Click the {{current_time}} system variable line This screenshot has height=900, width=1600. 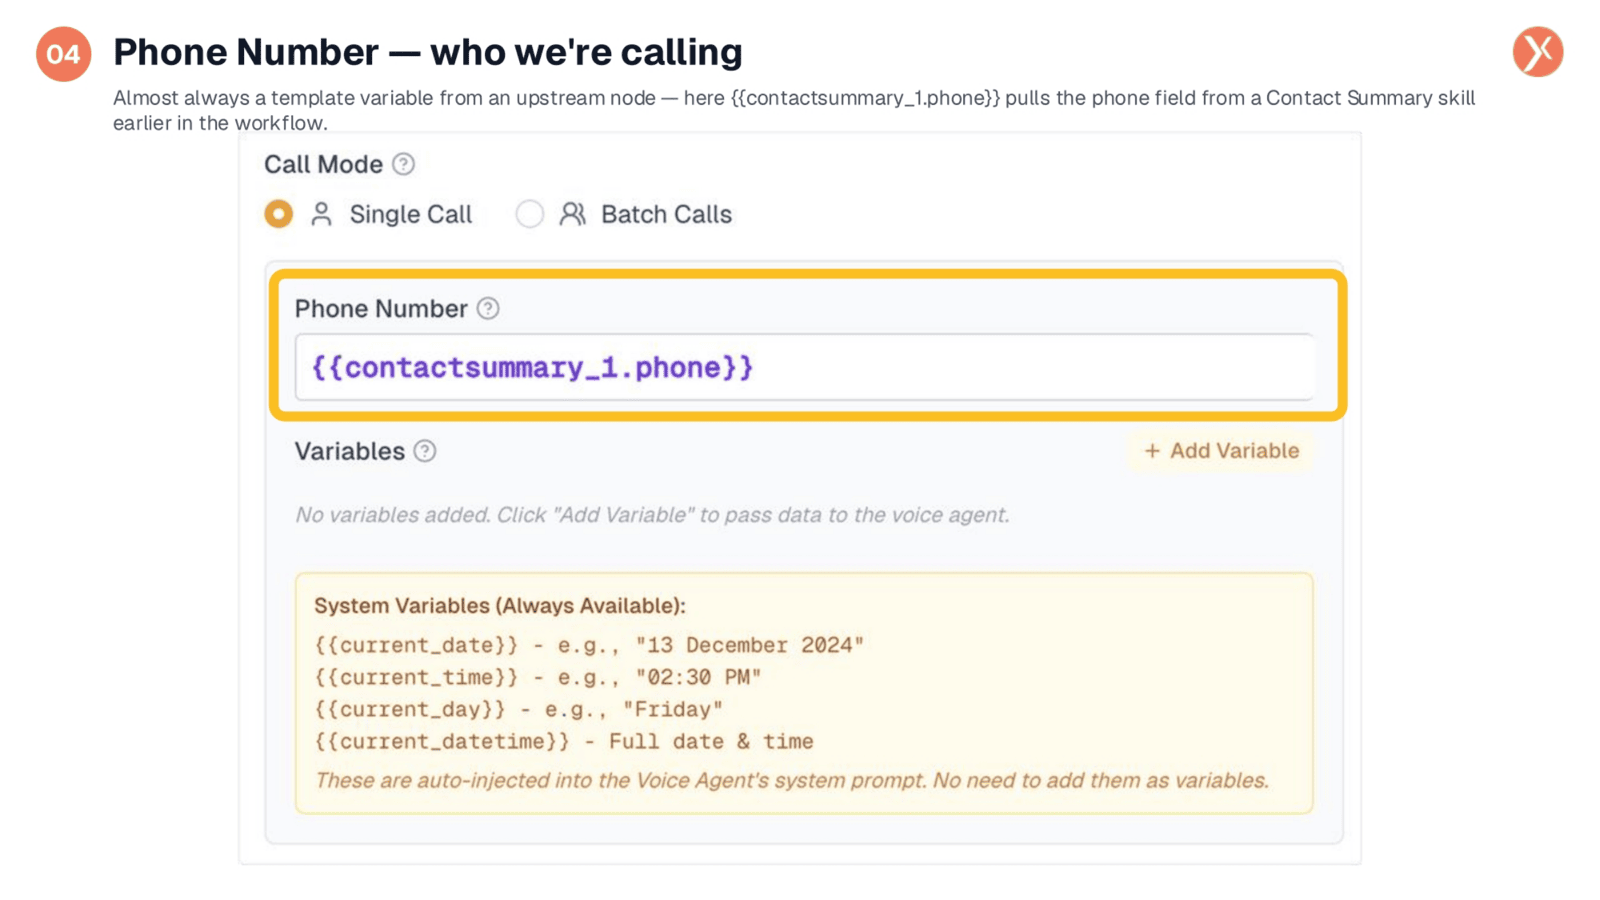click(538, 677)
